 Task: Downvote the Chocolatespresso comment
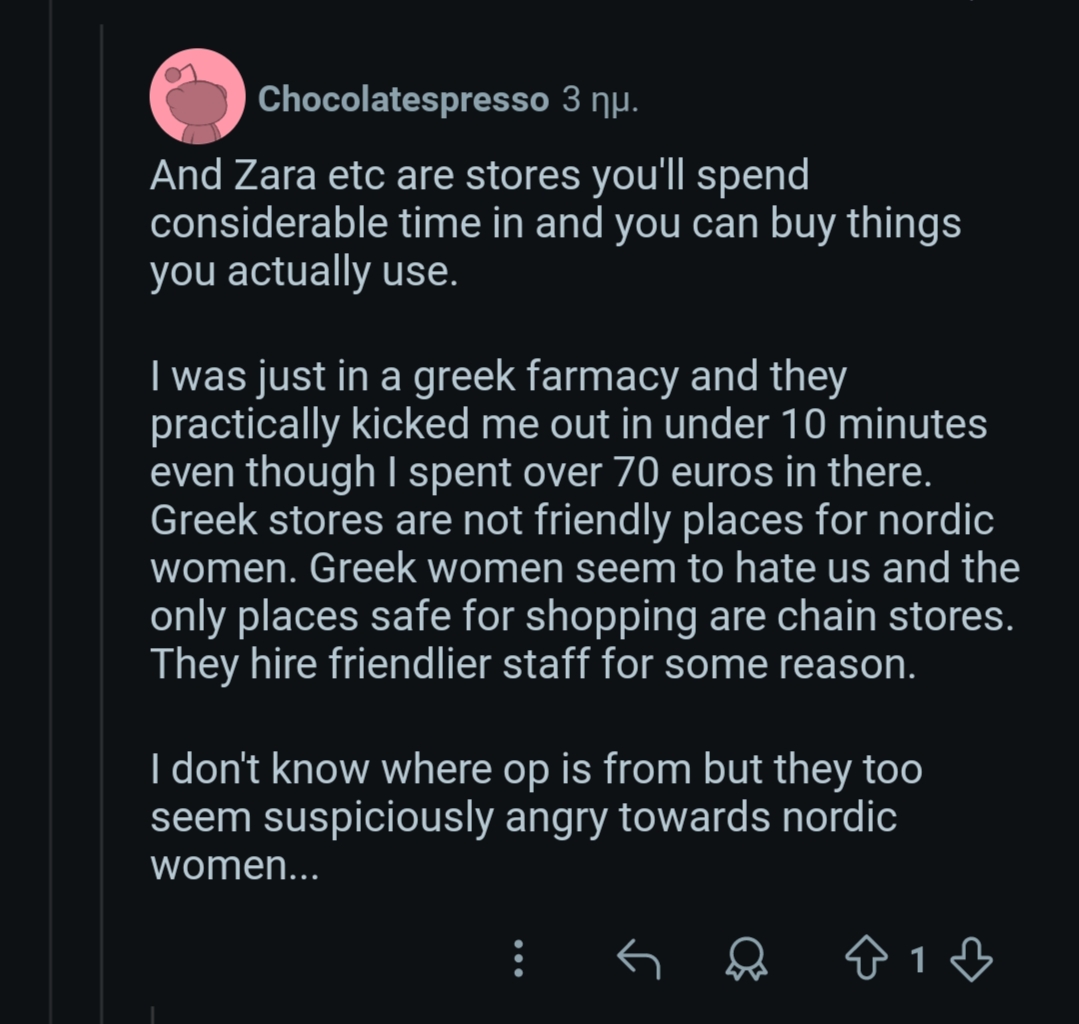tap(971, 961)
